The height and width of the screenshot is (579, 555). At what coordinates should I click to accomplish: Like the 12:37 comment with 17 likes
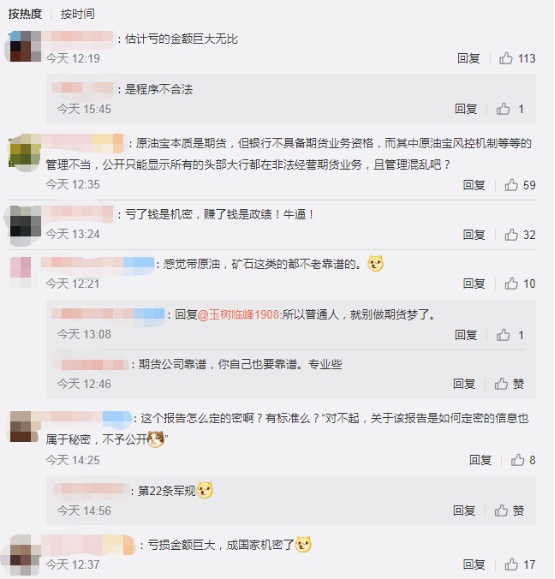coord(511,564)
